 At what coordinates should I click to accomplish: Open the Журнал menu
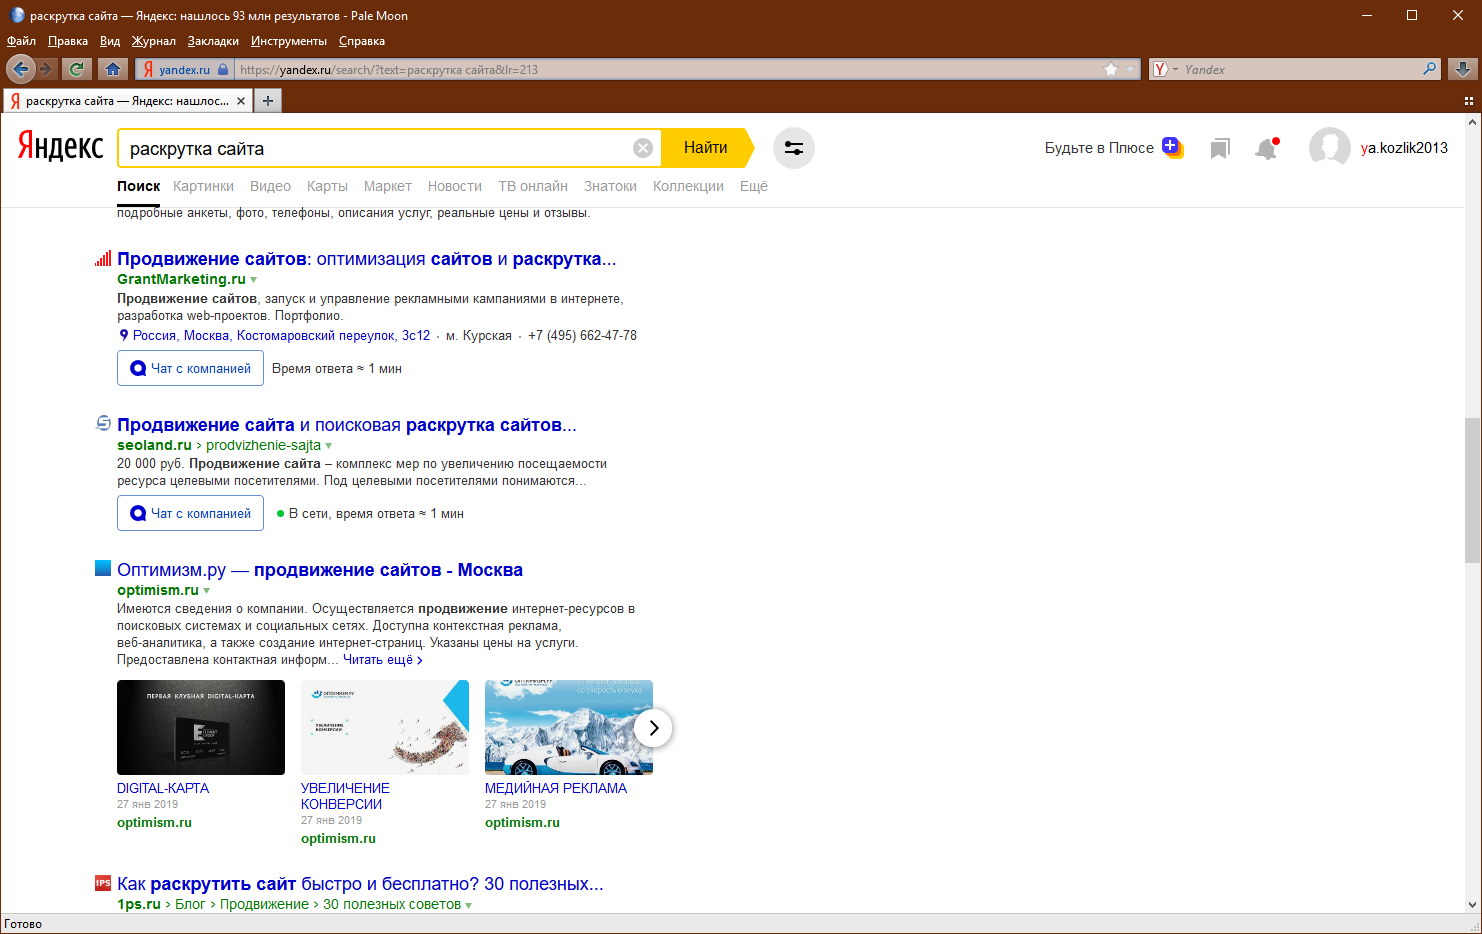[154, 41]
